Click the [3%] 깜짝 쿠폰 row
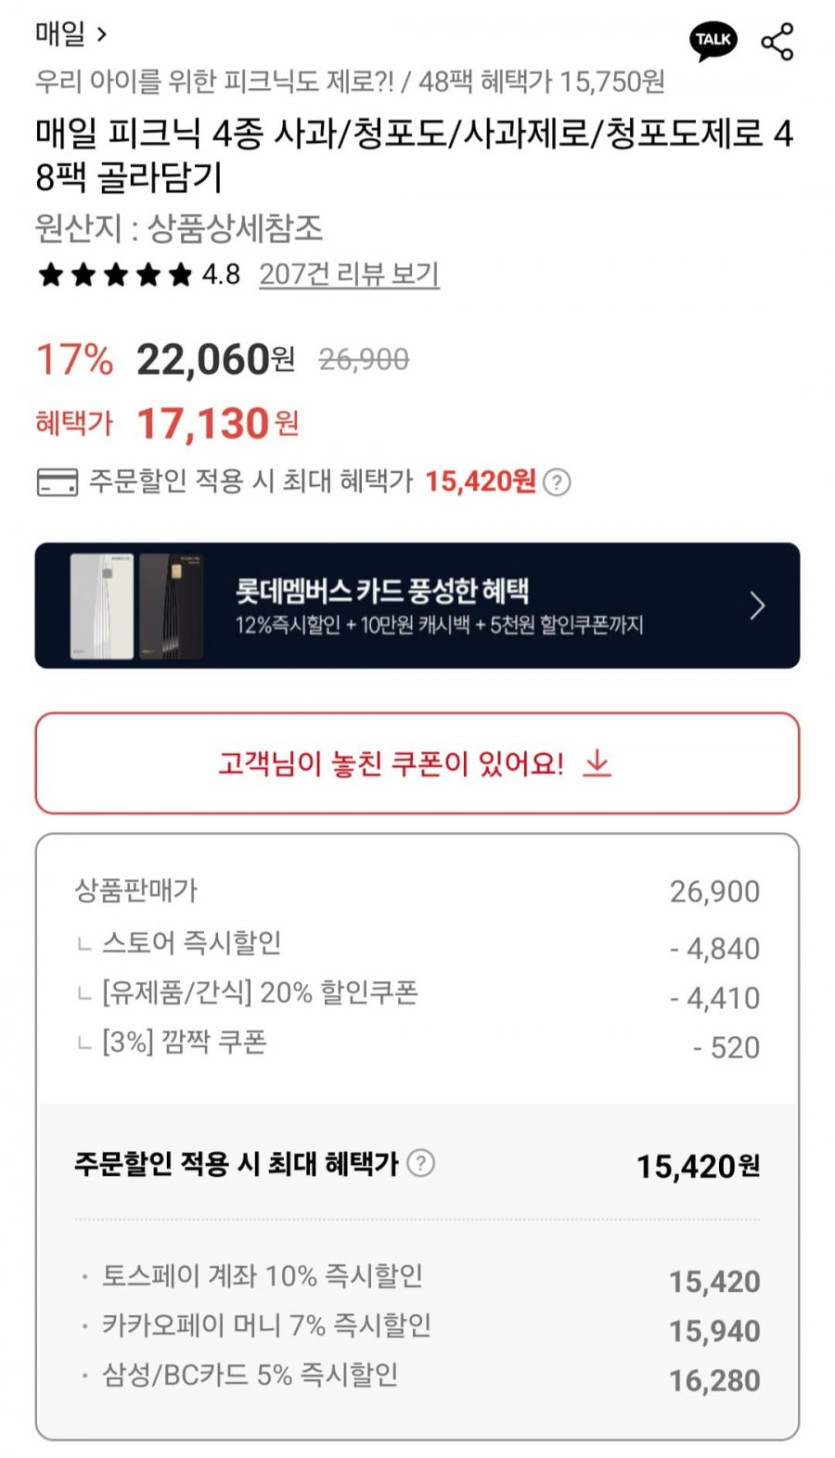835x1458 pixels. coord(184,1043)
